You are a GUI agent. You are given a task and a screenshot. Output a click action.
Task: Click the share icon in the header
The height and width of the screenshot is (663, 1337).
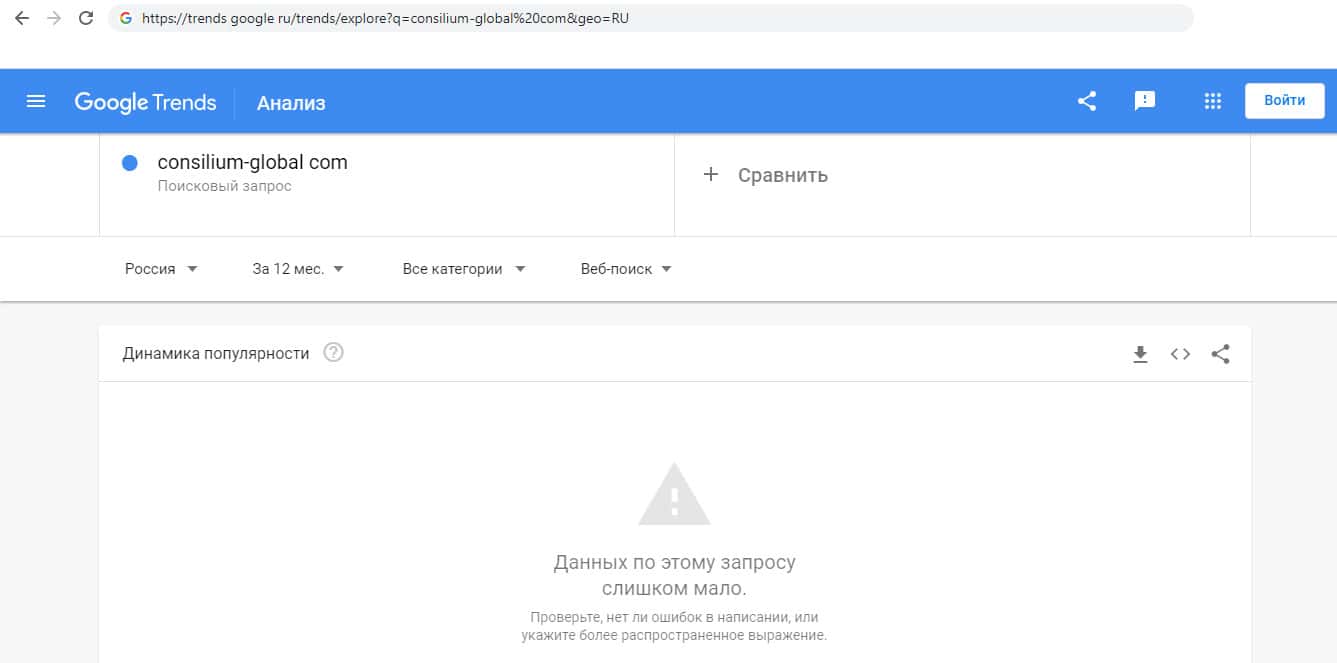click(x=1087, y=101)
